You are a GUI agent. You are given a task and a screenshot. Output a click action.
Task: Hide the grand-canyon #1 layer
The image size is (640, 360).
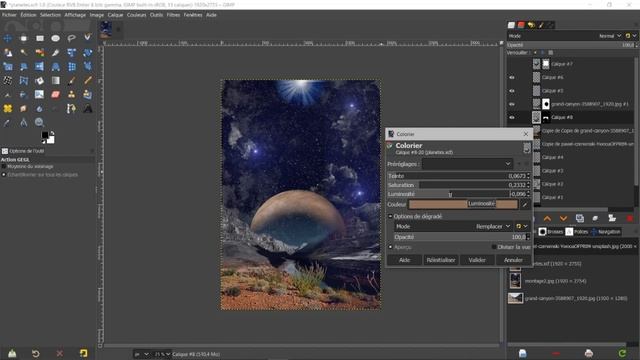(x=512, y=104)
